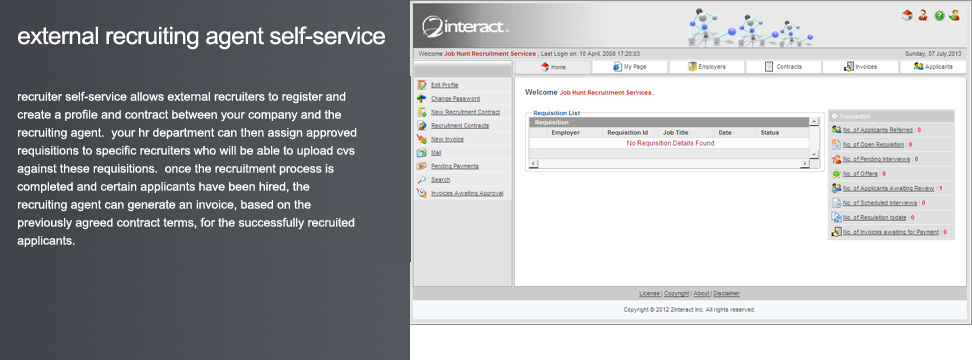Open the Employers tab
The width and height of the screenshot is (972, 360).
point(707,67)
